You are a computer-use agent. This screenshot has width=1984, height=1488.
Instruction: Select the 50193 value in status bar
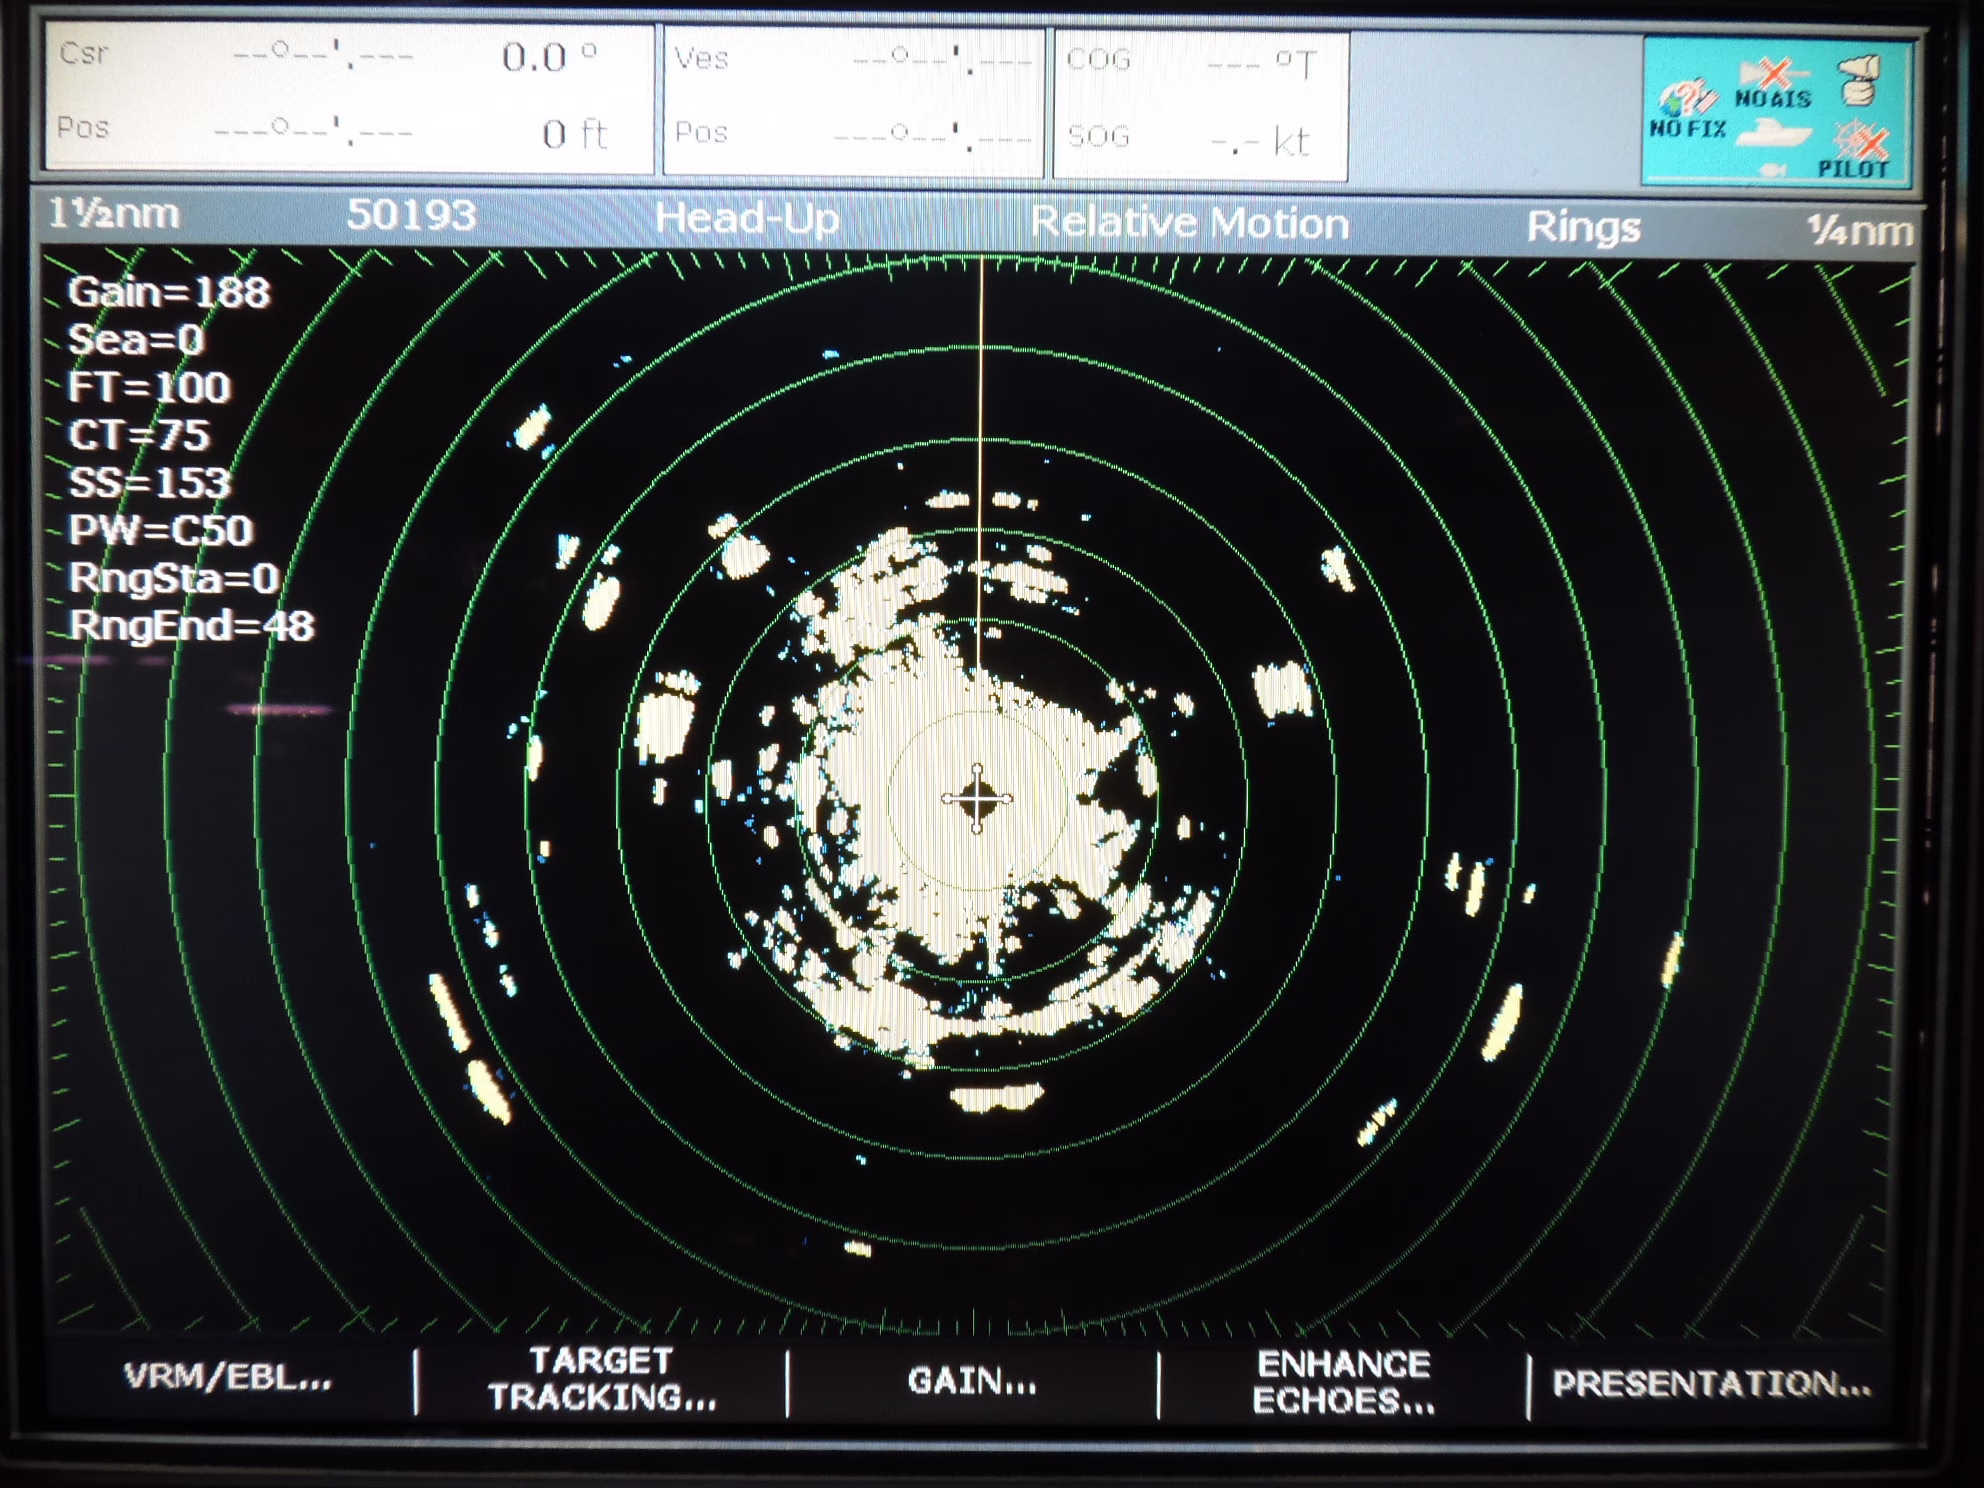point(411,215)
